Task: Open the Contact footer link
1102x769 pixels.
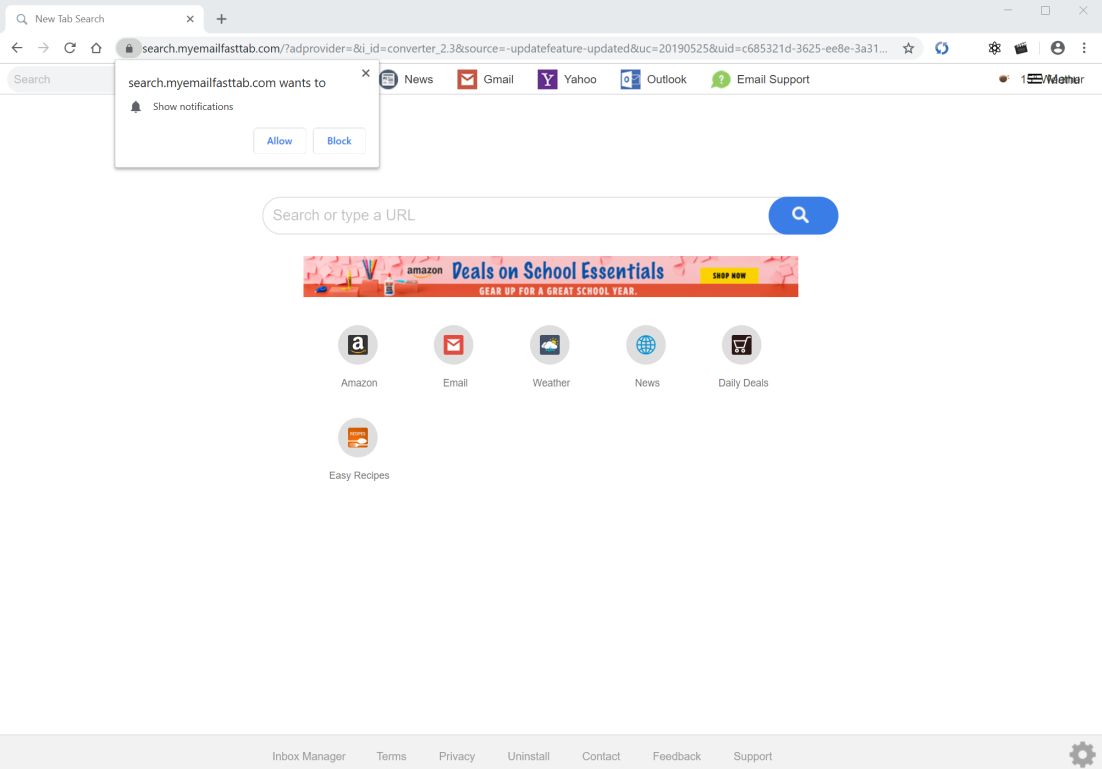Action: [x=601, y=756]
